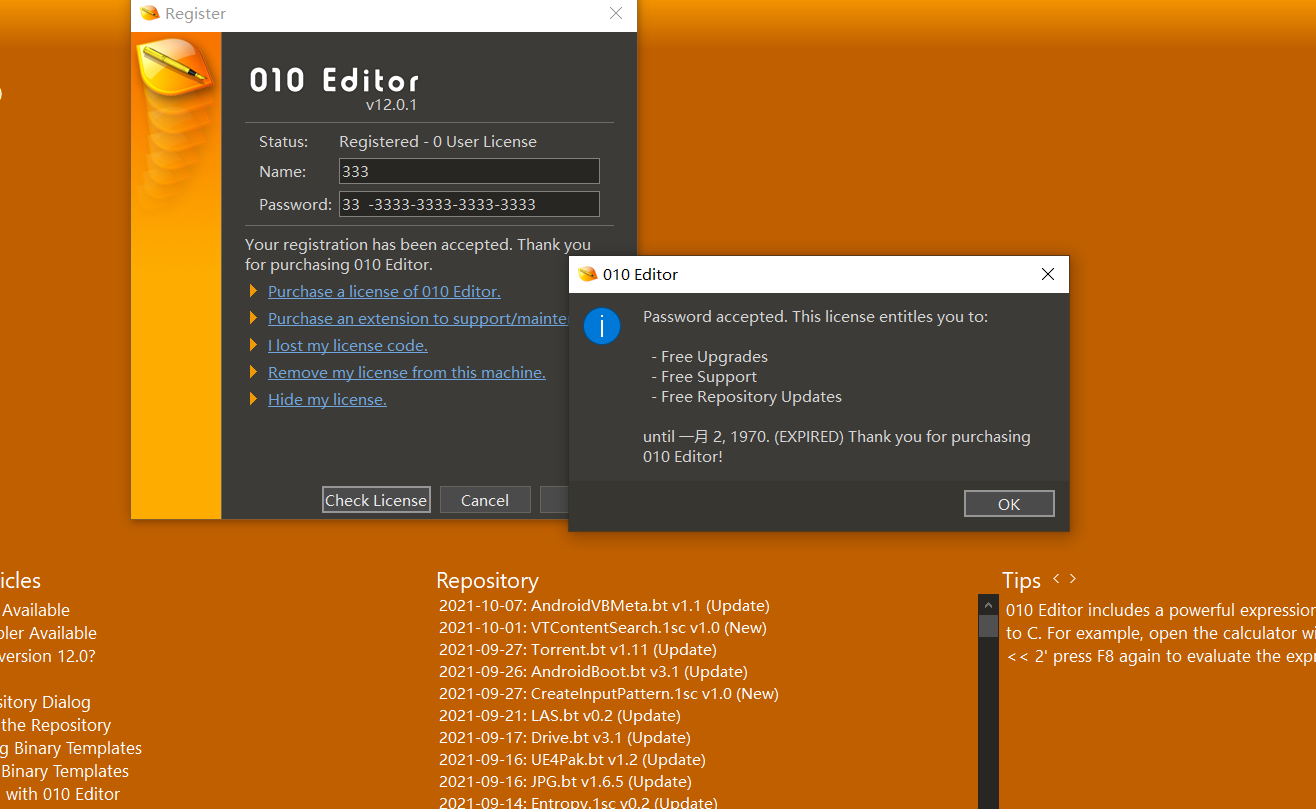Click the 010 Editor icon in message dialog title
Screen dimensions: 1316x809
[587, 274]
